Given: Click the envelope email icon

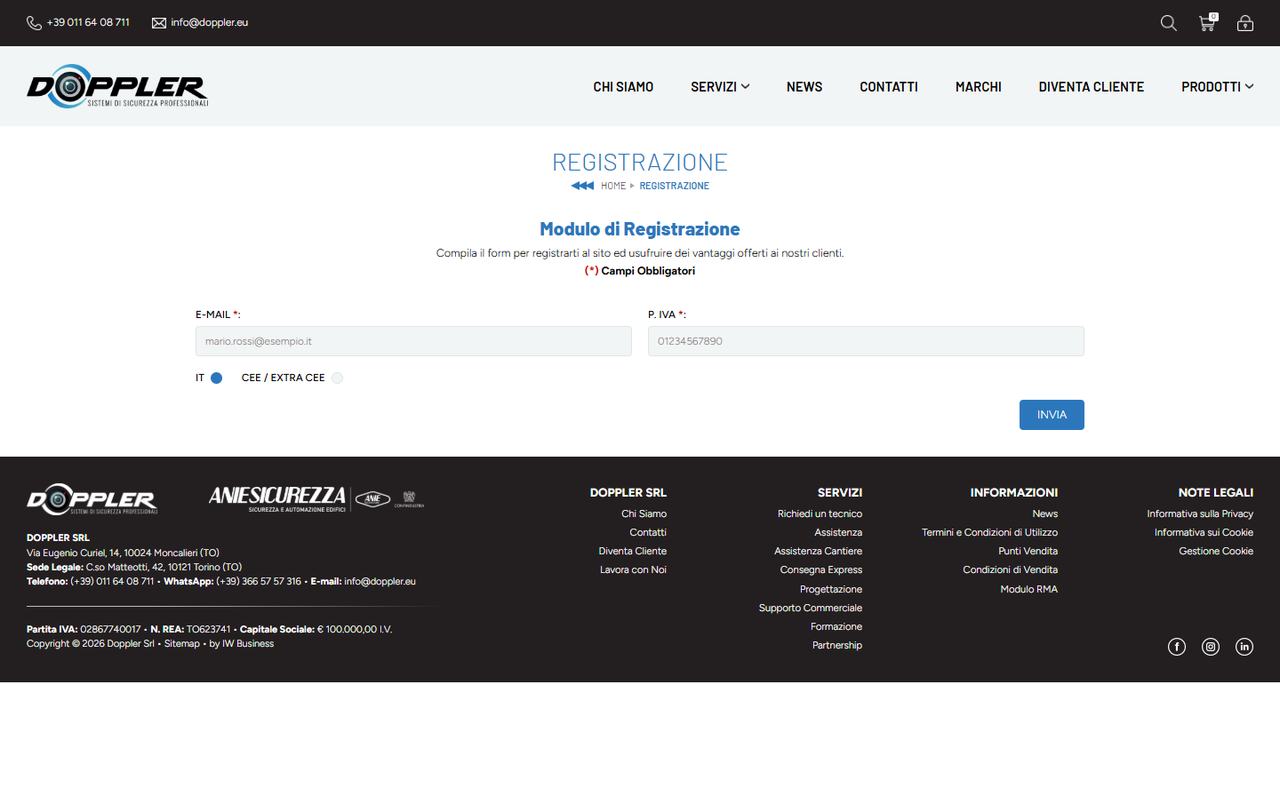Looking at the screenshot, I should point(159,23).
